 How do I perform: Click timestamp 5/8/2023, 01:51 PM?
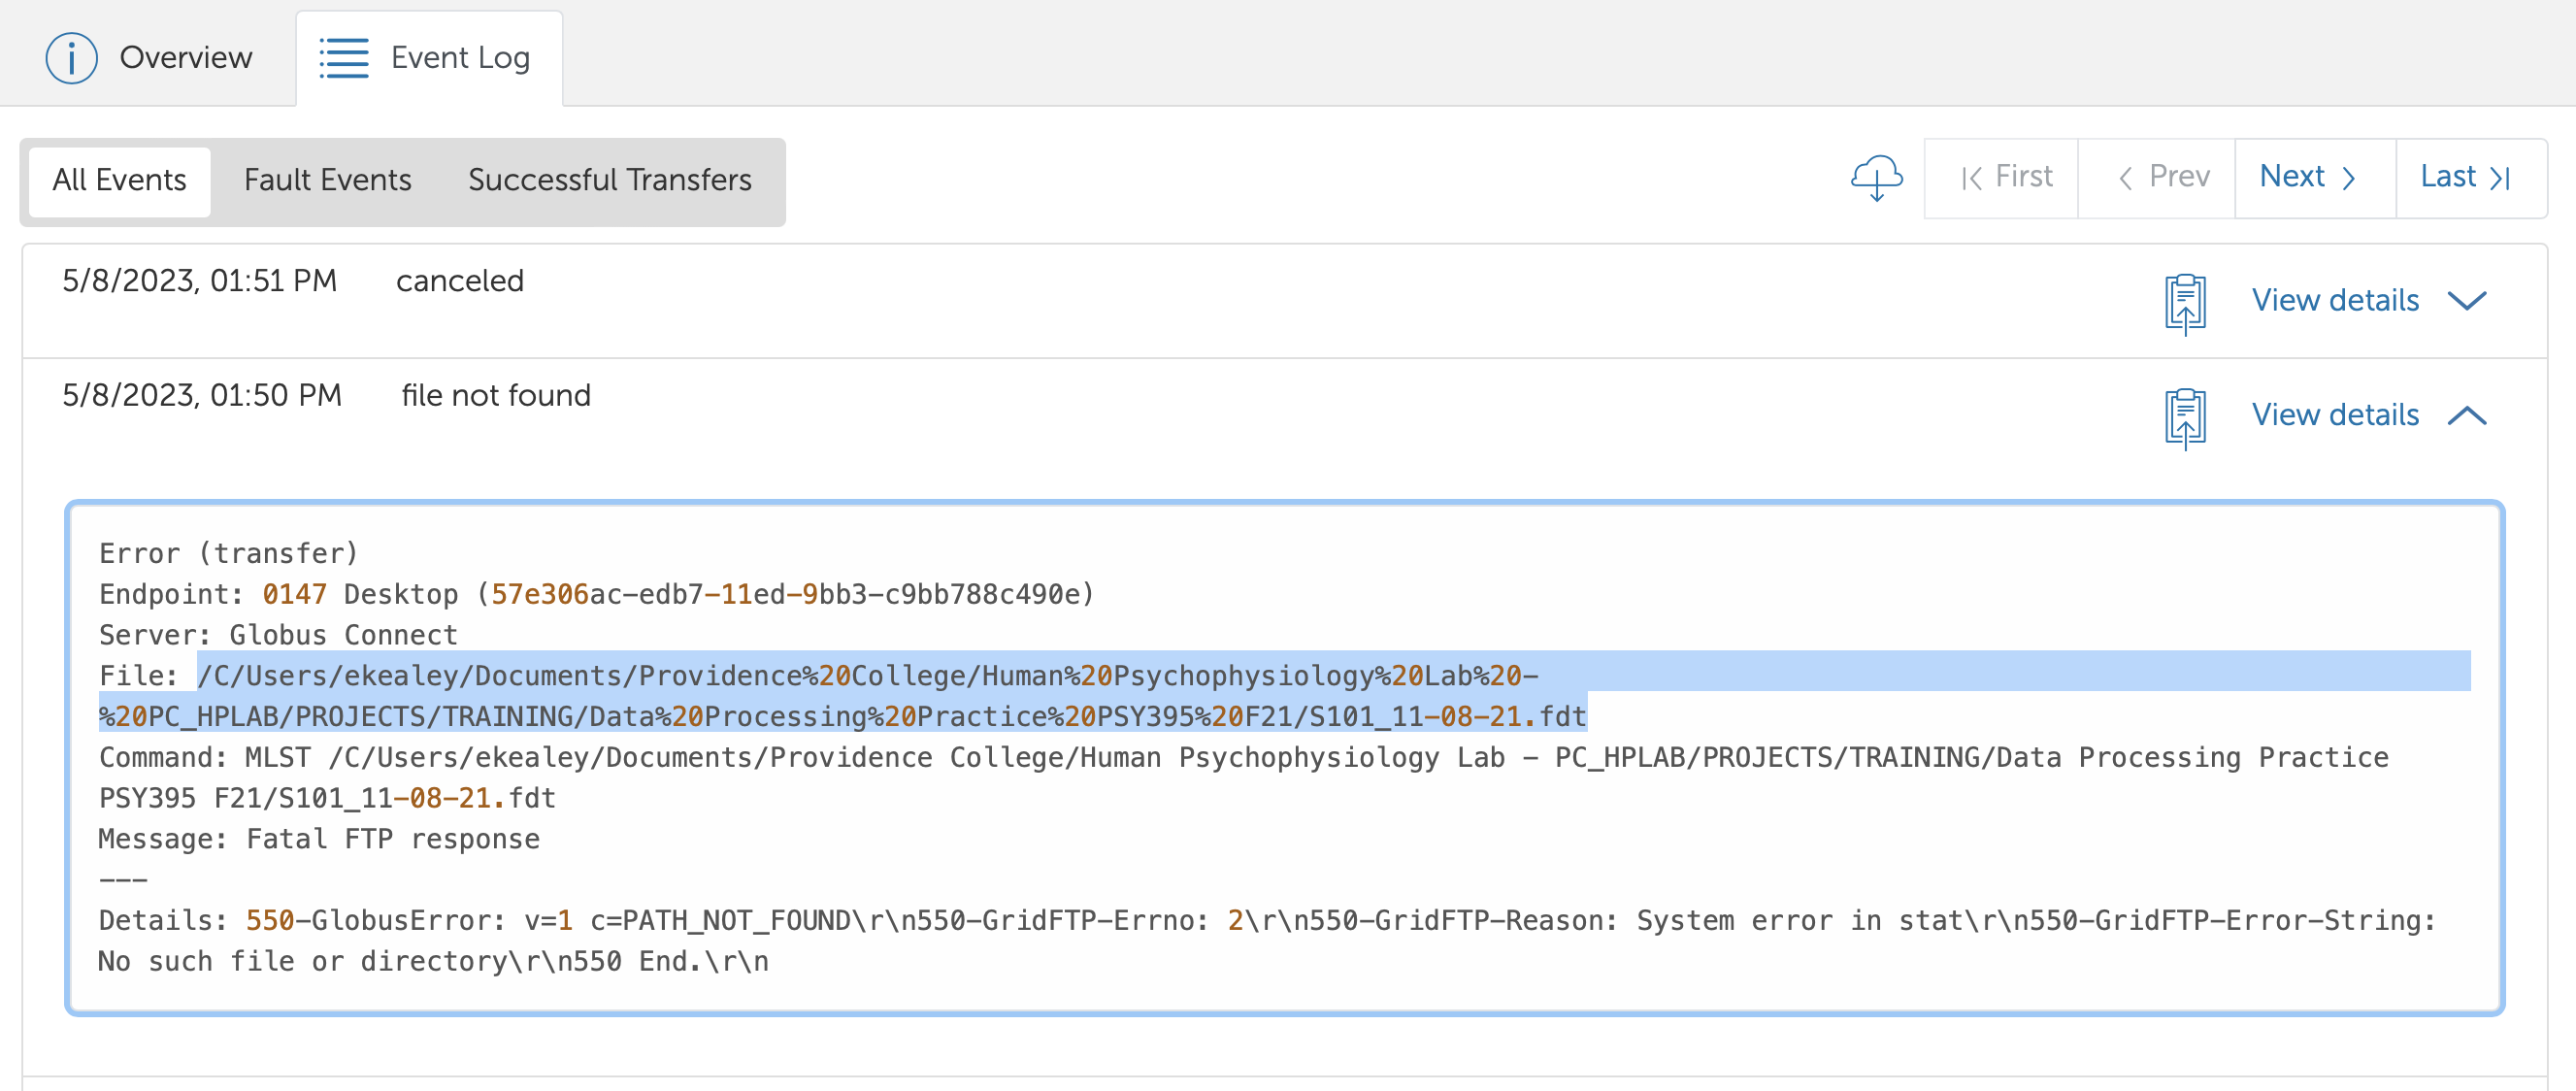pos(200,281)
